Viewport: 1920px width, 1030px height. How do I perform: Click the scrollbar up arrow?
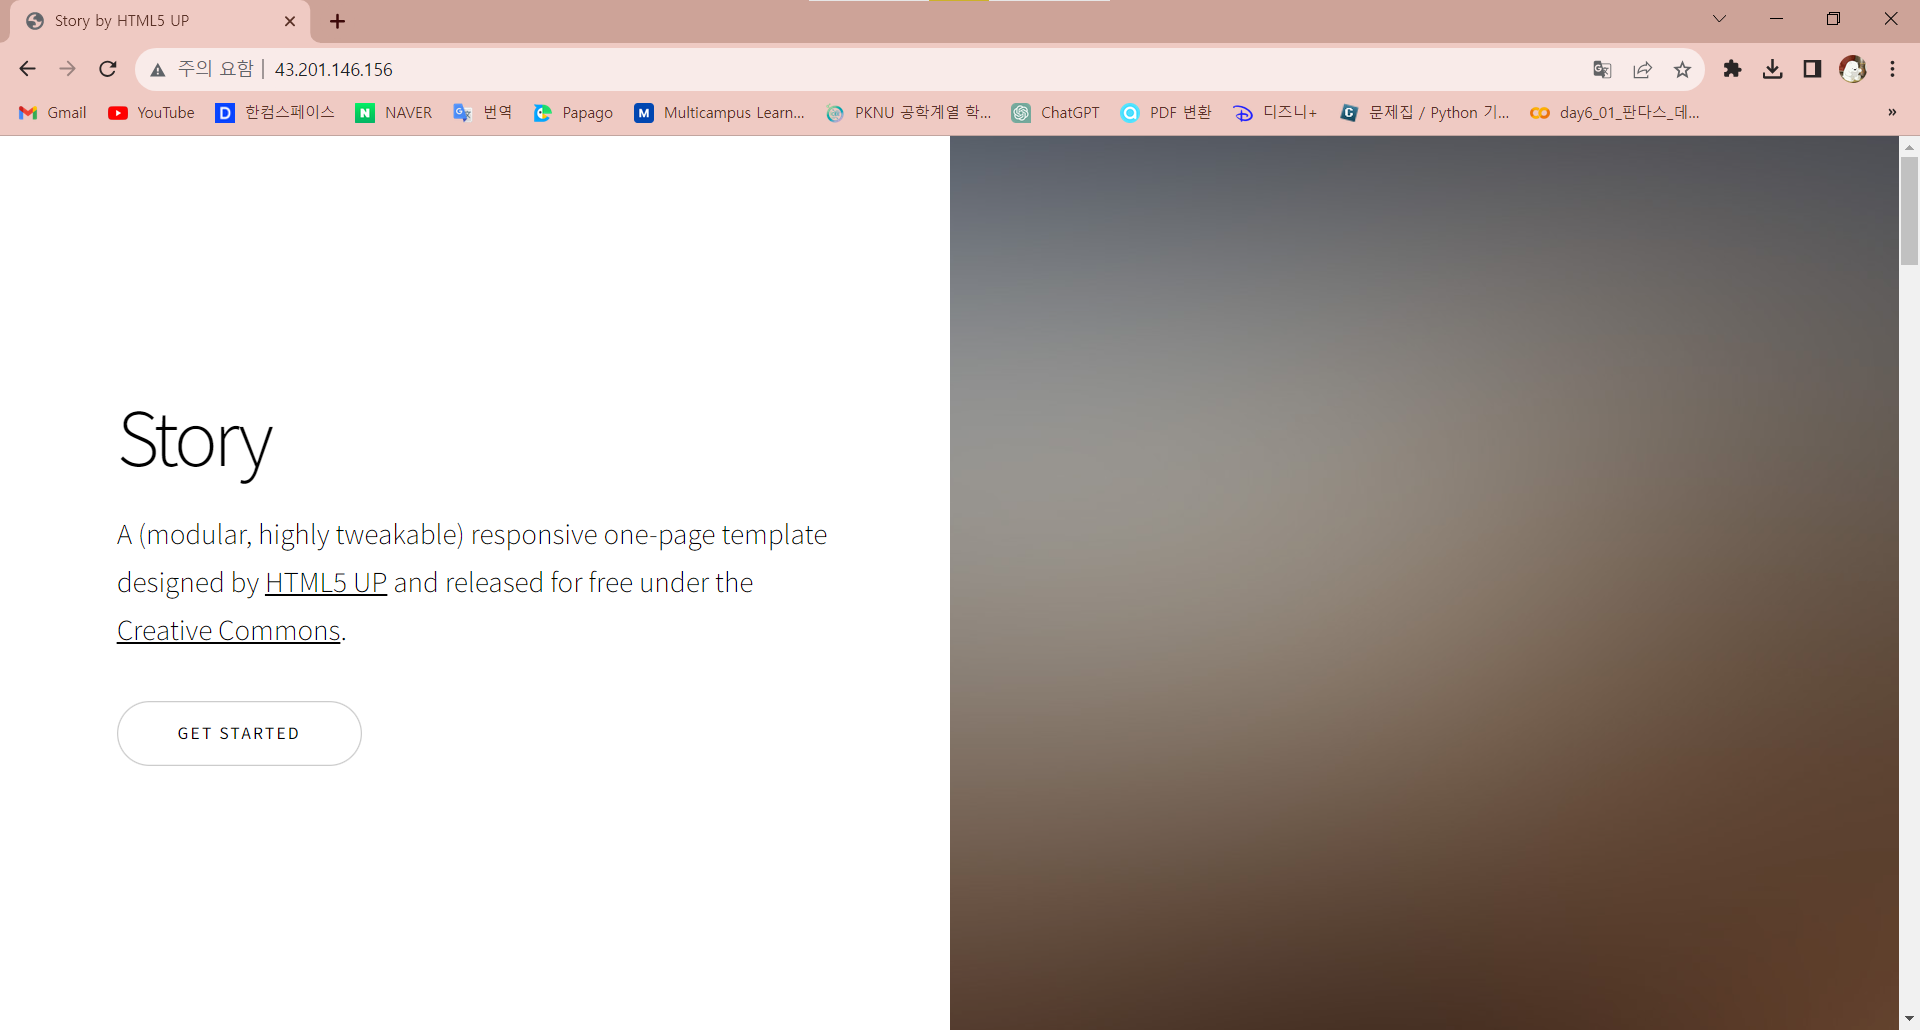[1909, 146]
